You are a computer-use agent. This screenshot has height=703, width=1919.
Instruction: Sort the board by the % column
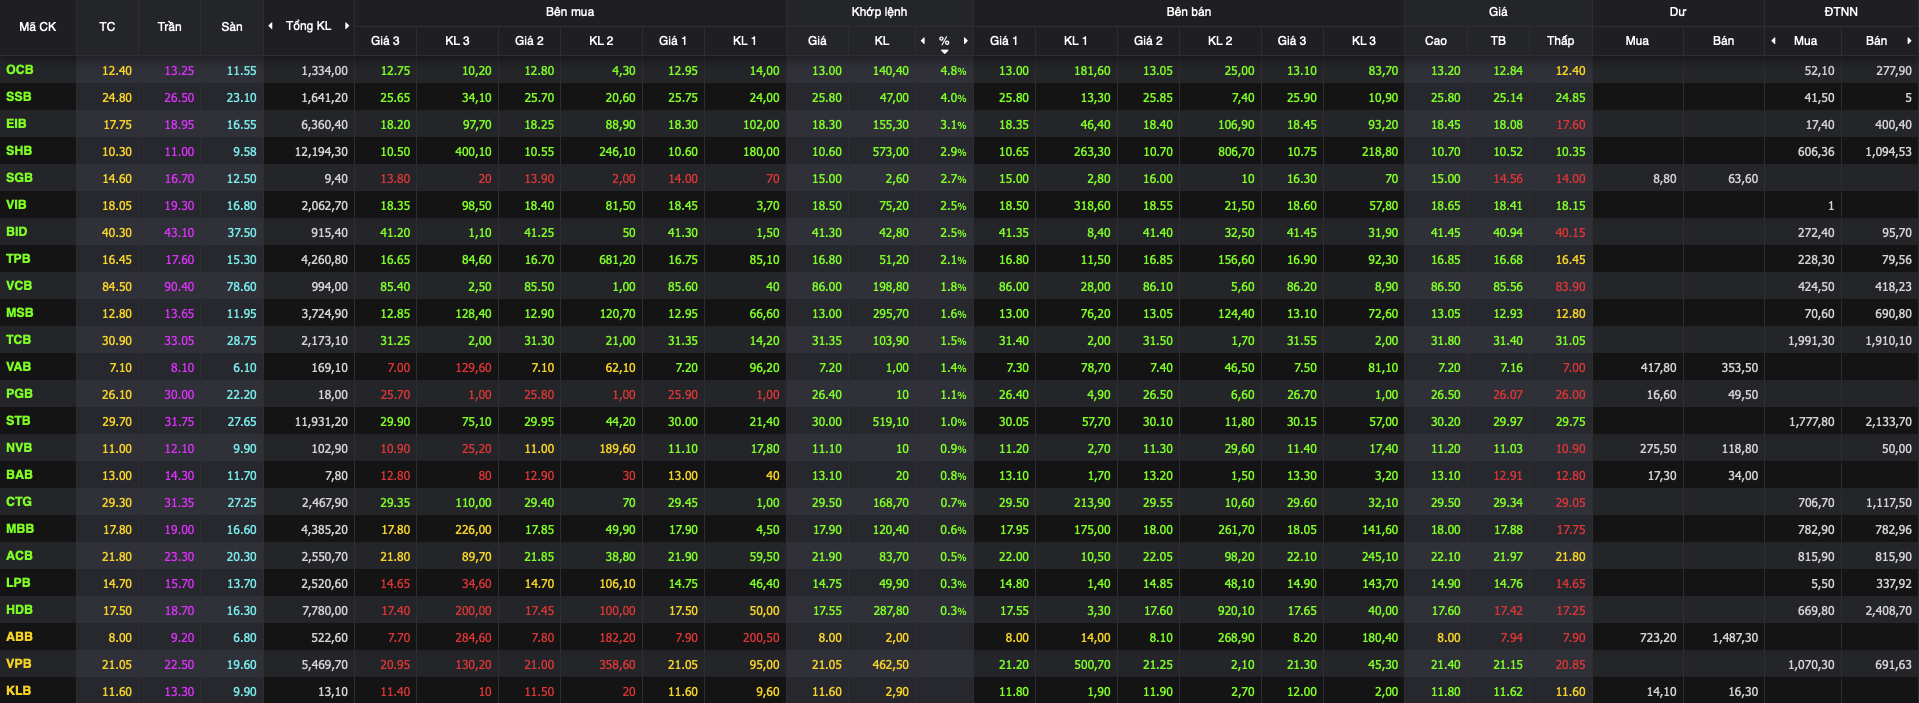944,41
